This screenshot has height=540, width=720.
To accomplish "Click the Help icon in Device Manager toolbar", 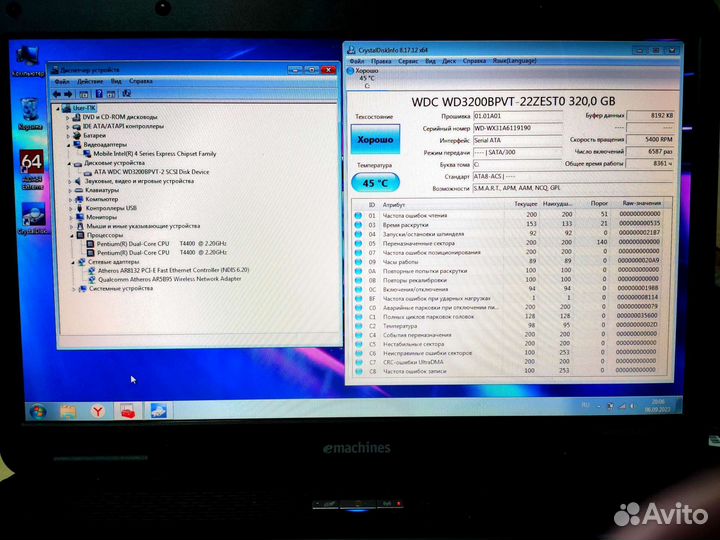I will [99, 94].
